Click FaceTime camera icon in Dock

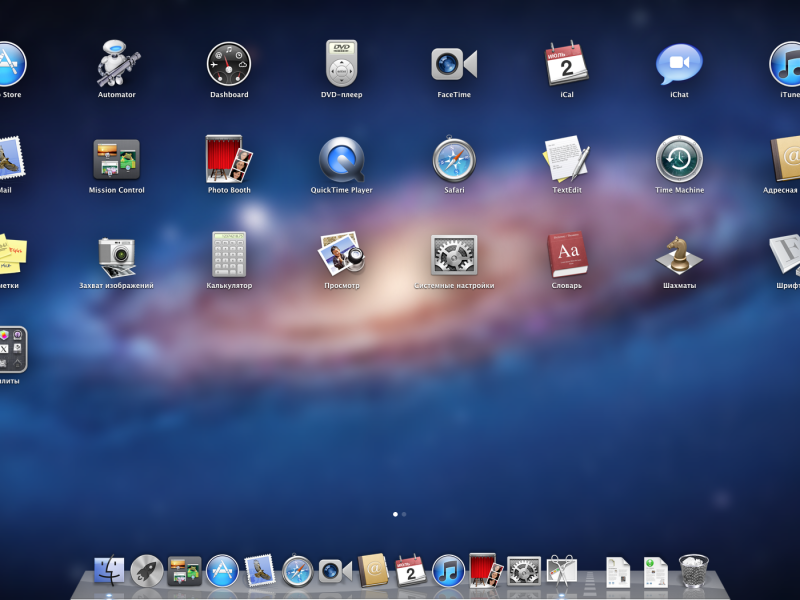point(335,571)
